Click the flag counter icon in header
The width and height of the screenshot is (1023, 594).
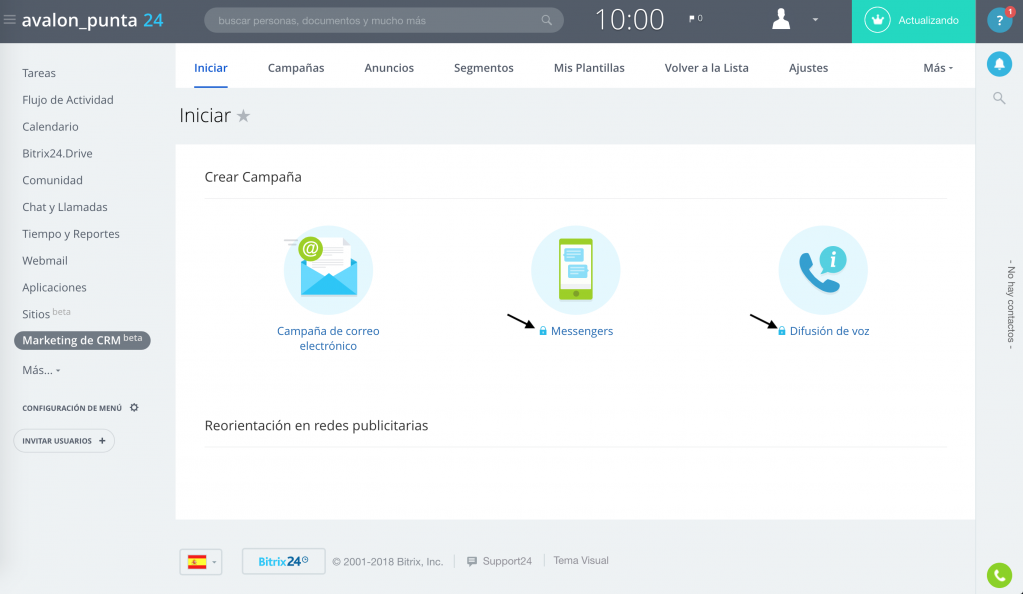click(x=695, y=19)
